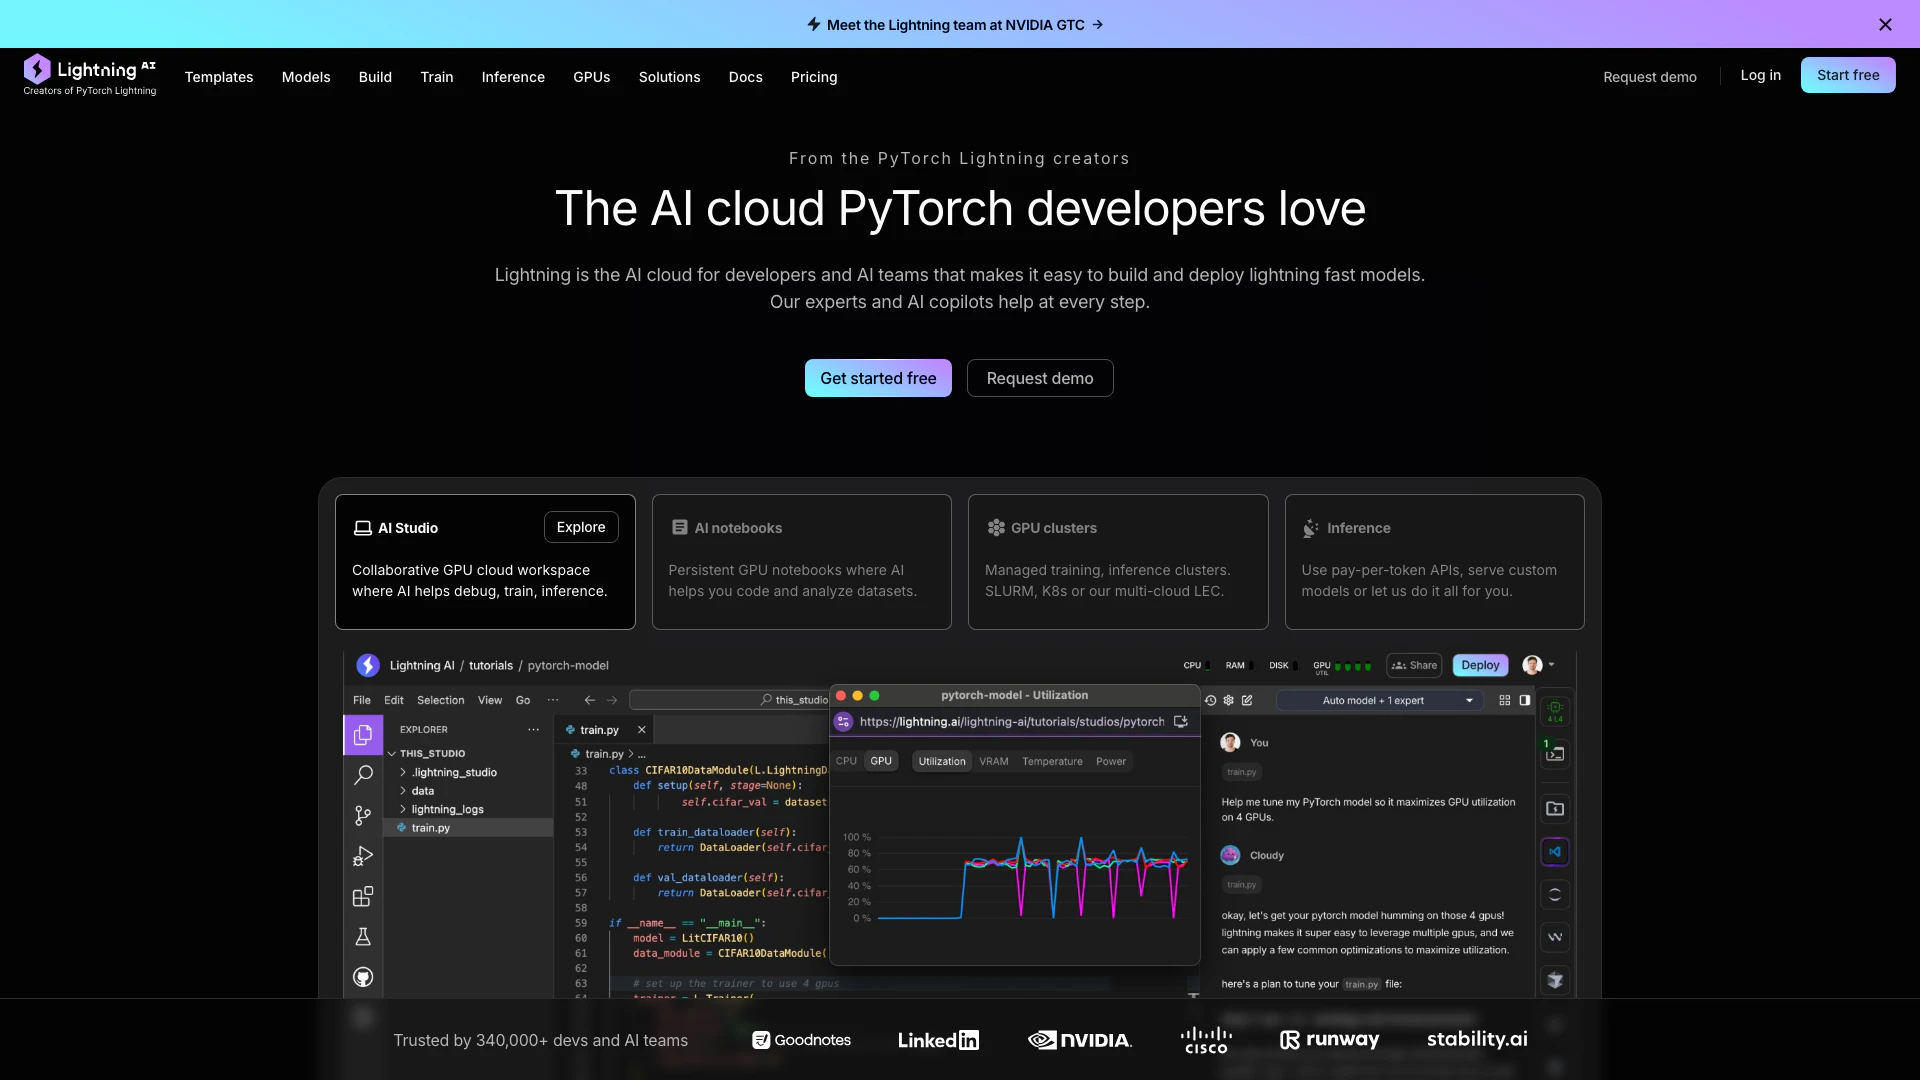Open the Selection menu
The width and height of the screenshot is (1920, 1080).
440,701
